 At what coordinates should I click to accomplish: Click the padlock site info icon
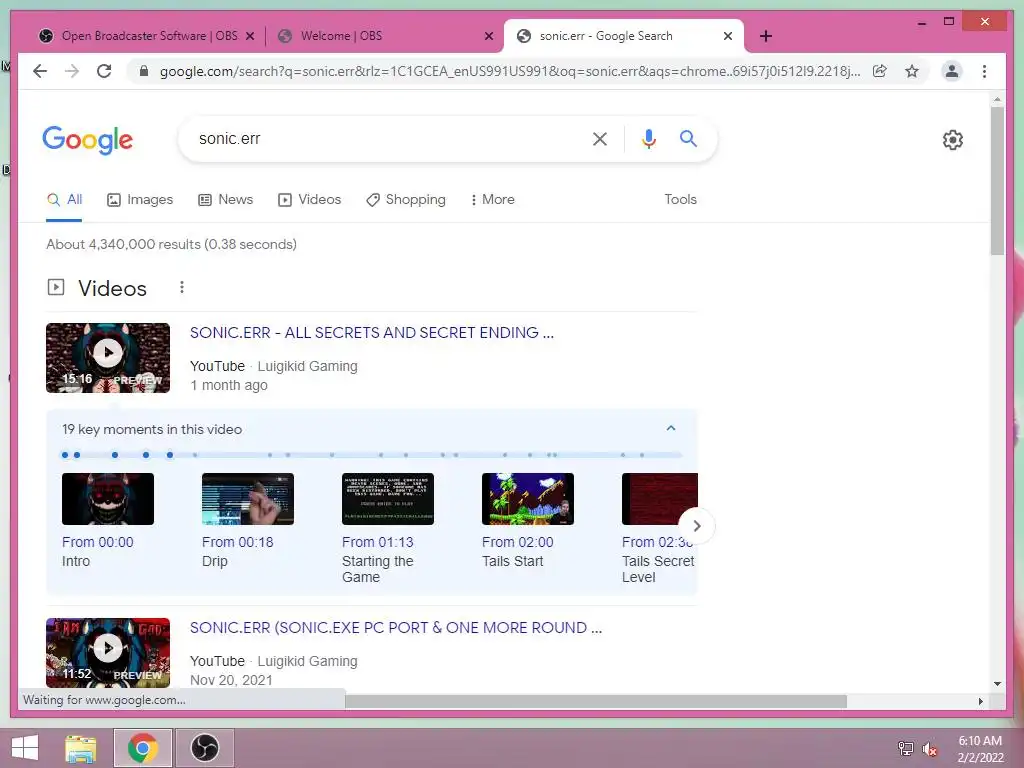(144, 71)
